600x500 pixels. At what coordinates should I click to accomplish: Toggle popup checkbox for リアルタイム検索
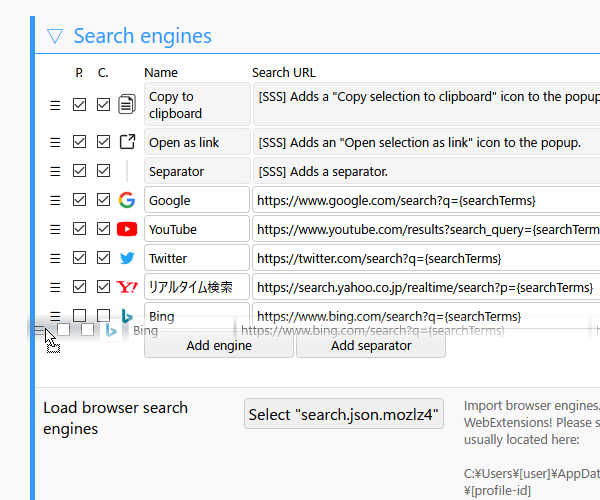point(79,287)
